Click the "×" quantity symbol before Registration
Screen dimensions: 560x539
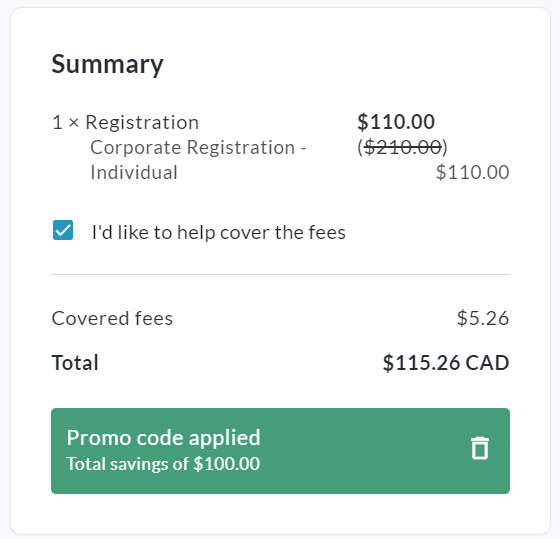click(74, 123)
